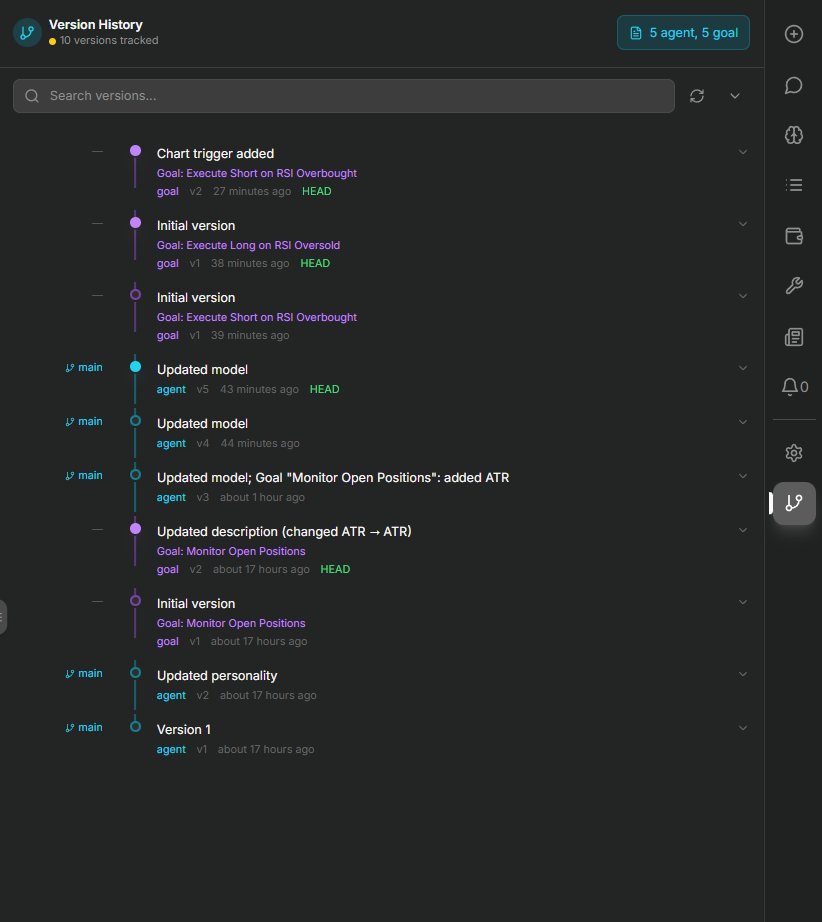Image resolution: width=822 pixels, height=922 pixels.
Task: Click the '44 minutes ago' timestamp
Action: point(259,443)
